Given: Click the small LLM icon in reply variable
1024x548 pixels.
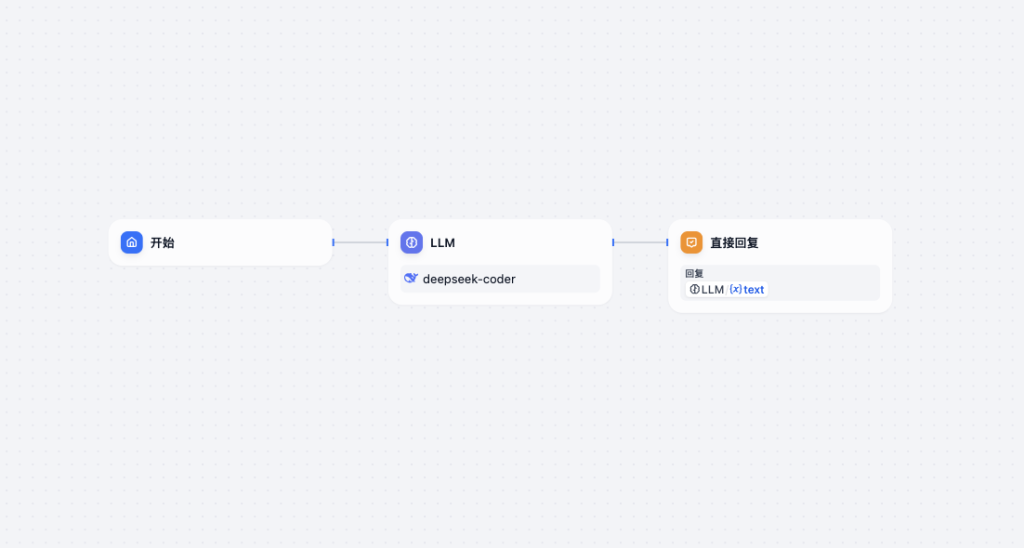Looking at the screenshot, I should (x=694, y=290).
